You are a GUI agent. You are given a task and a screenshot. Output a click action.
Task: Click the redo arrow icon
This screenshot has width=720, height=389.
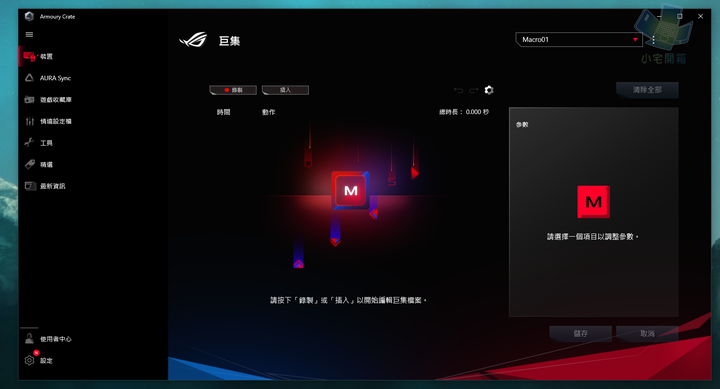(473, 90)
